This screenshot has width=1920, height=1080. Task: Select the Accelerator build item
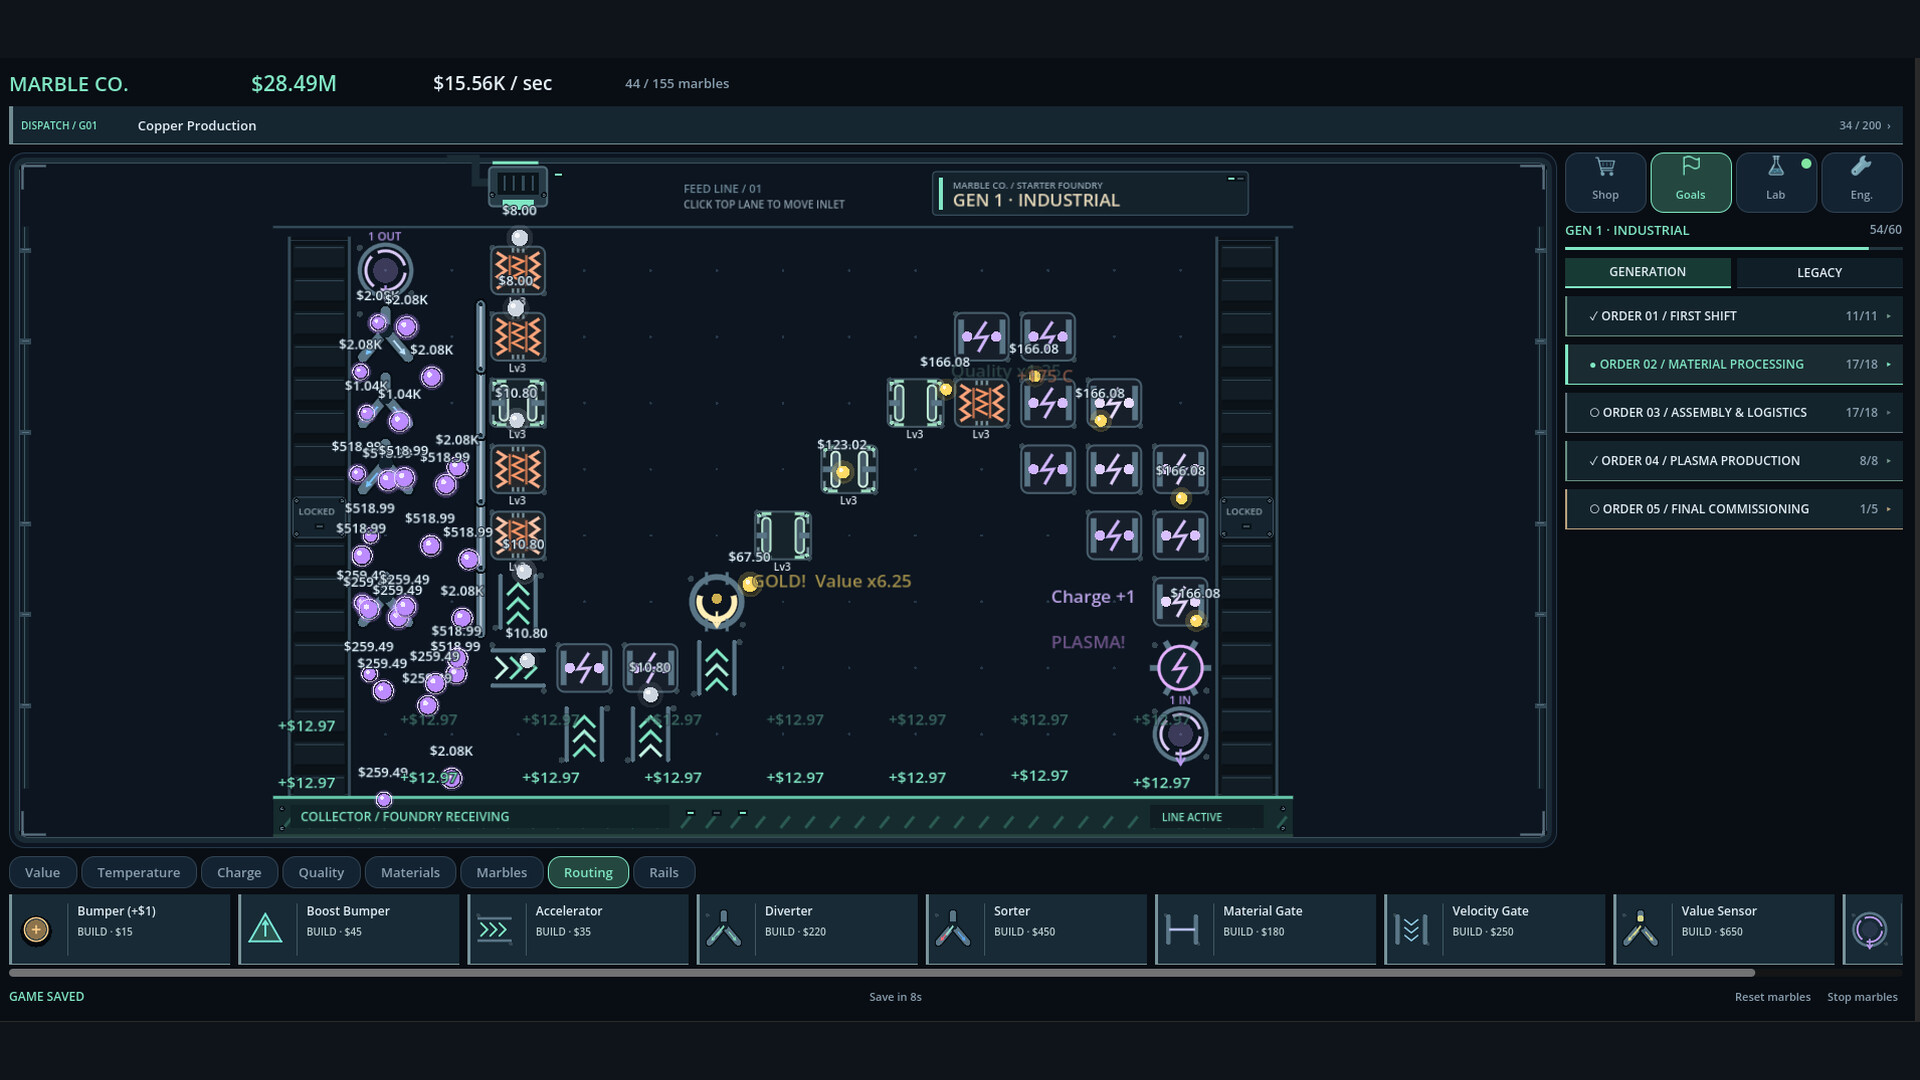click(x=578, y=929)
